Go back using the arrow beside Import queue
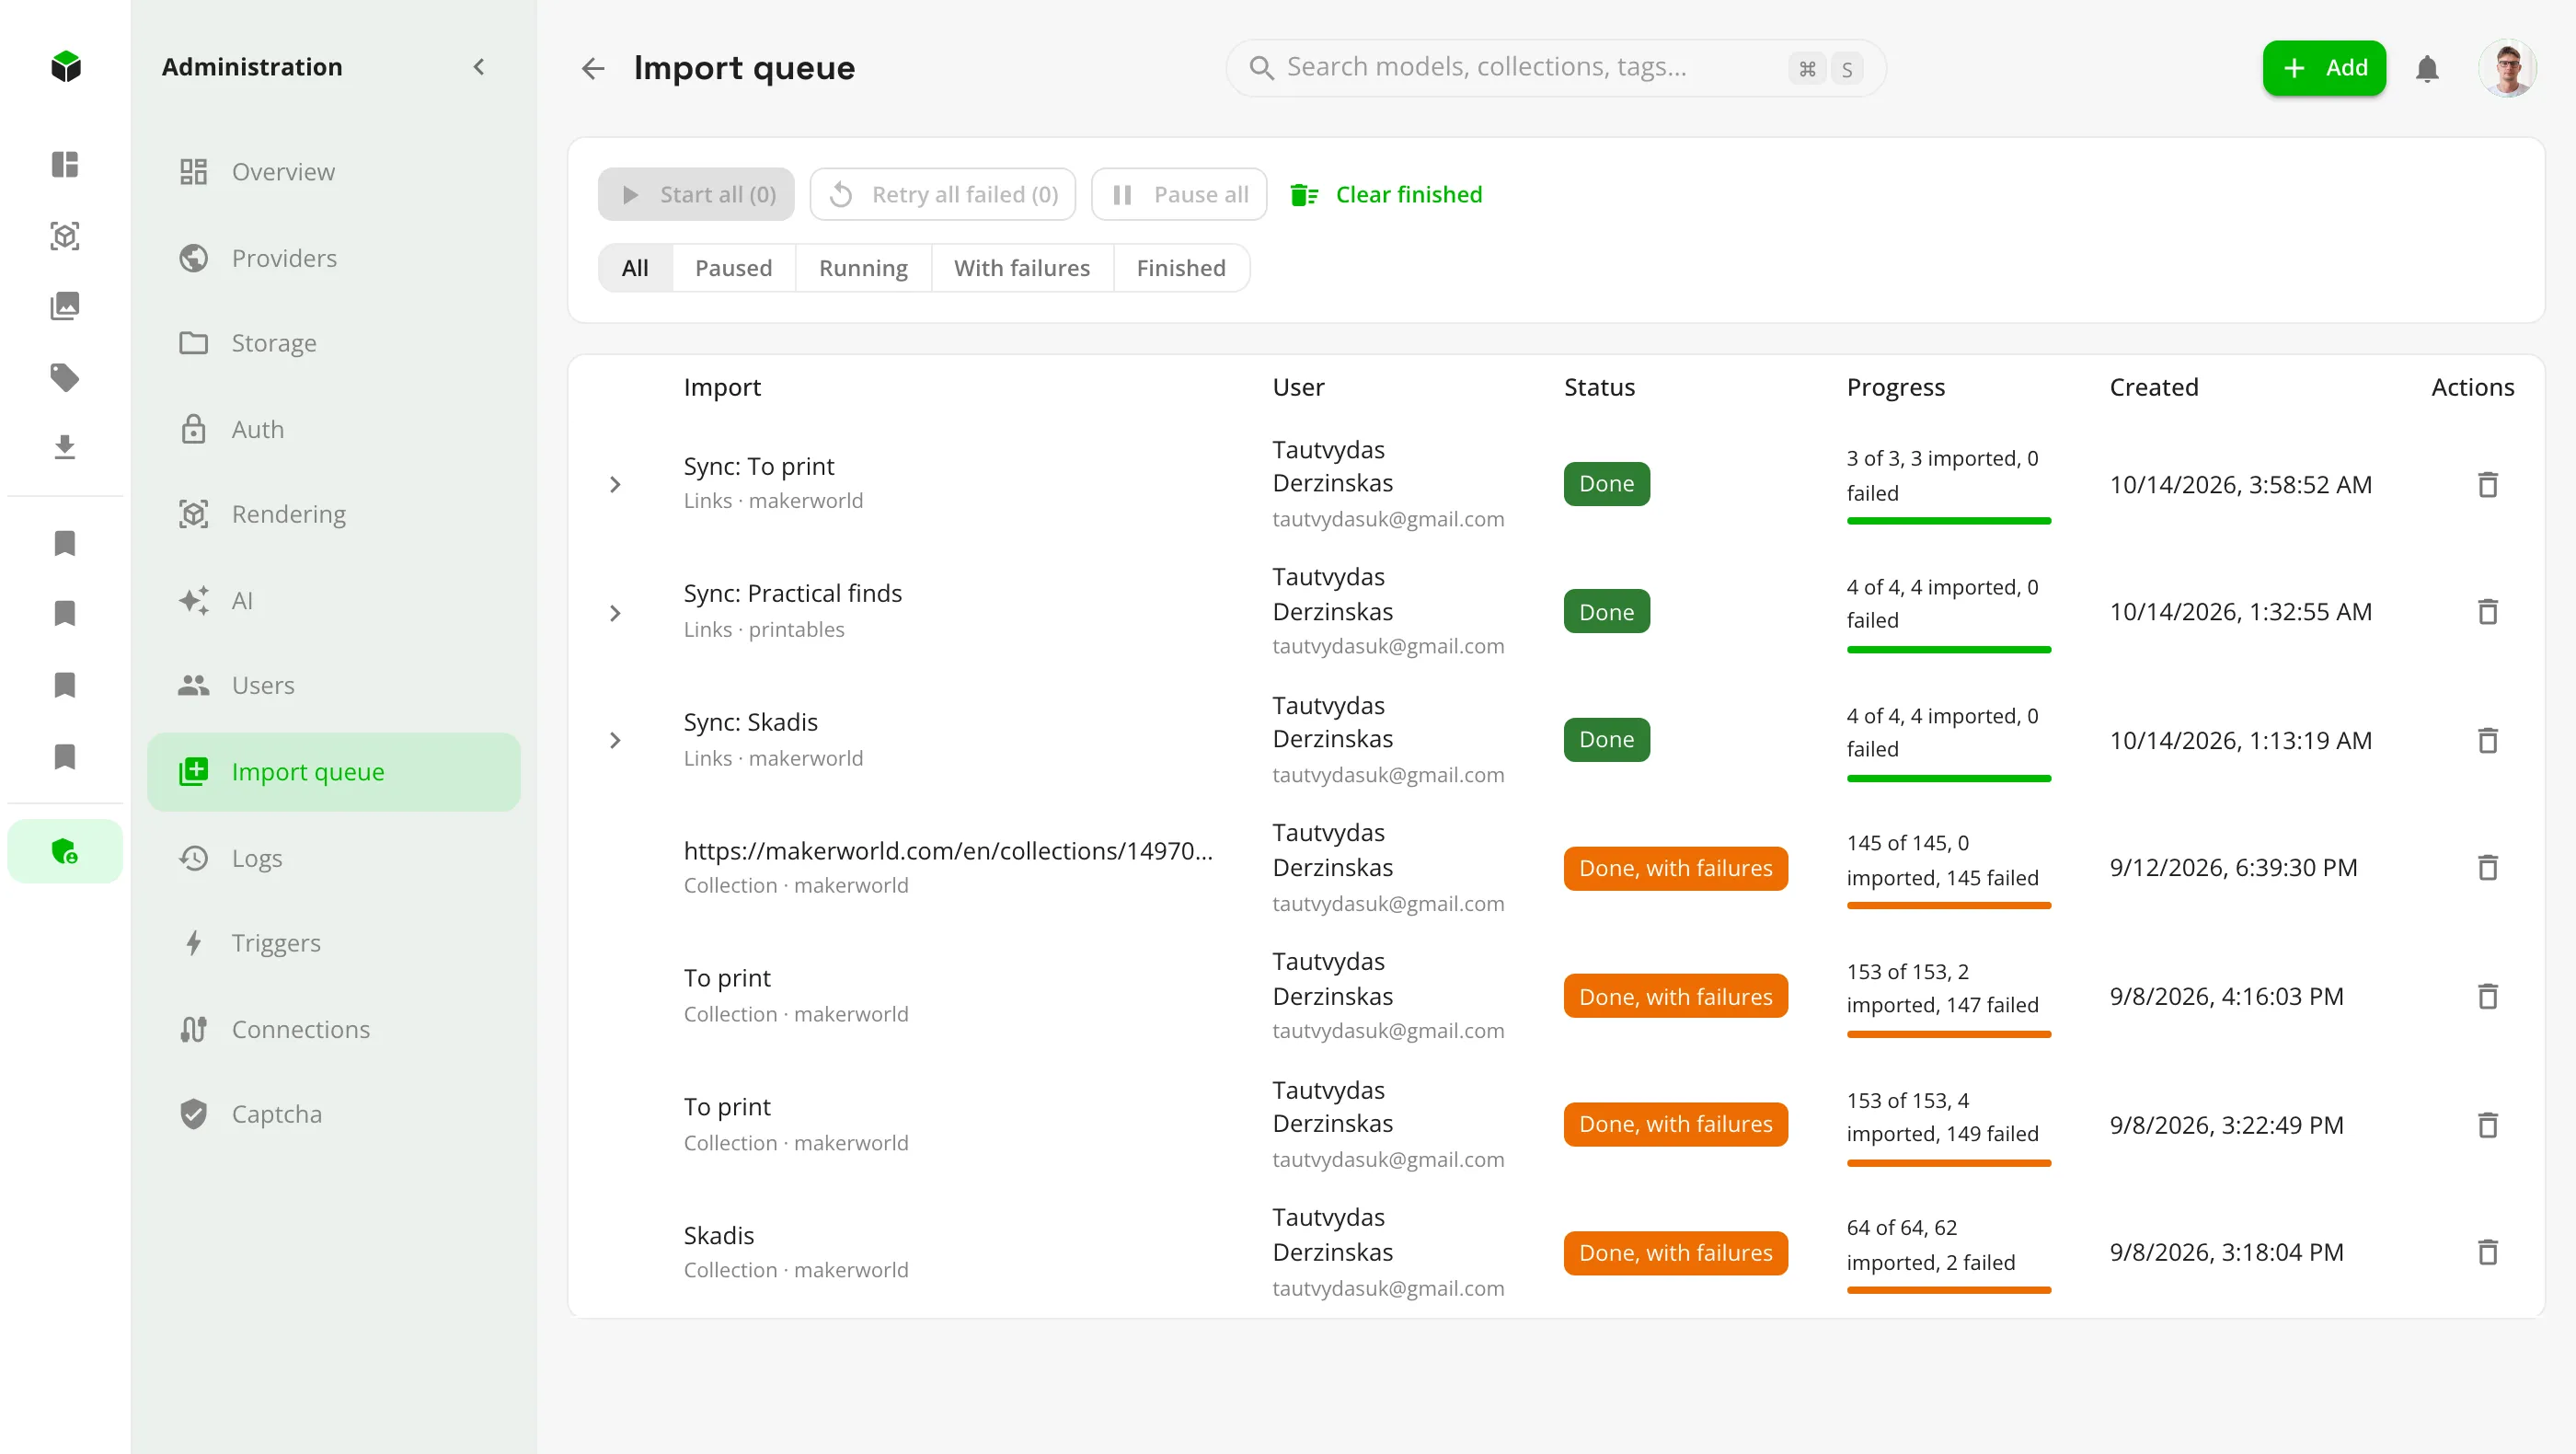This screenshot has width=2576, height=1454. (593, 68)
